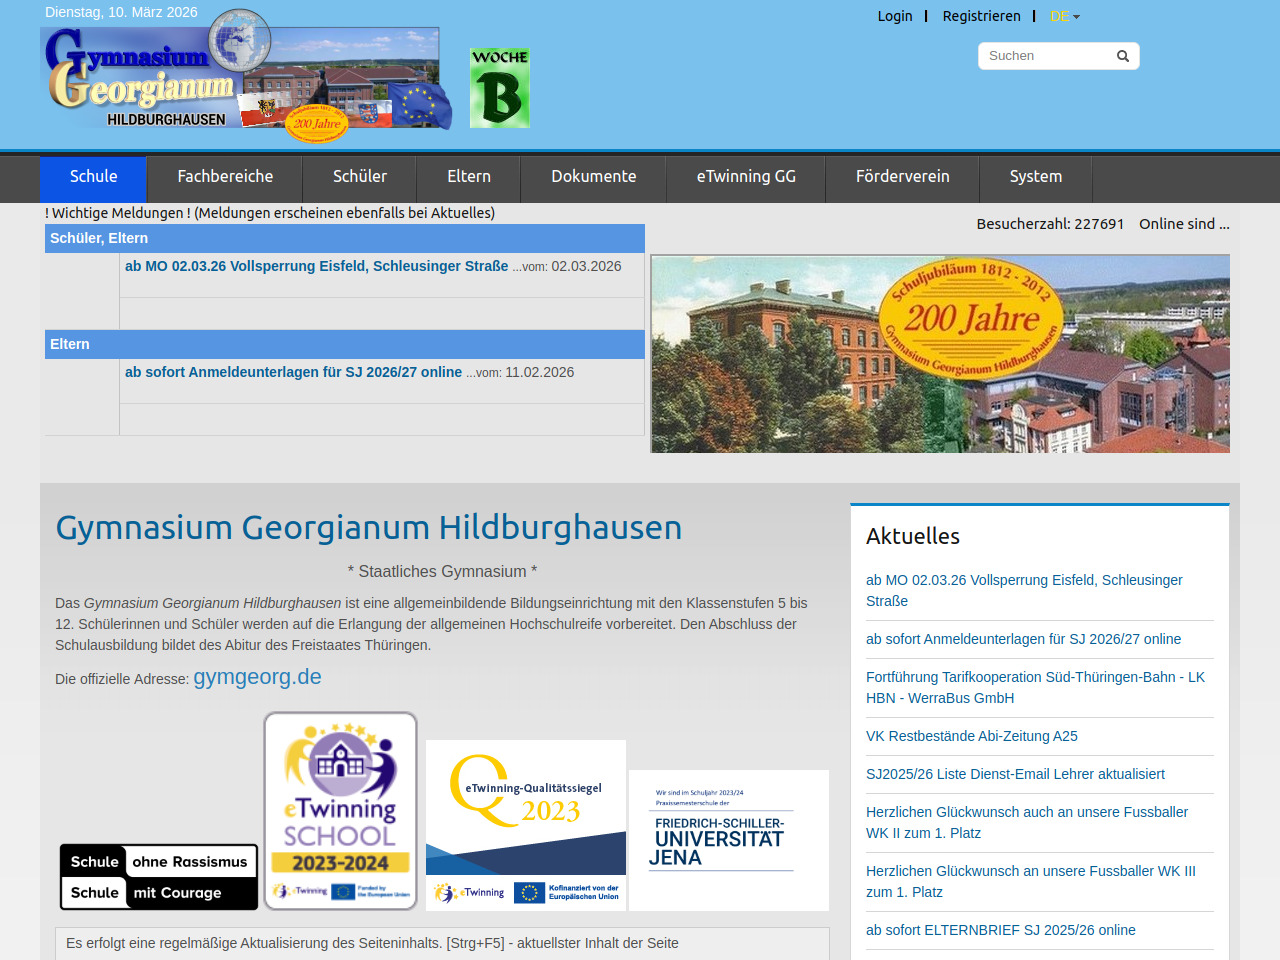Open the gymgeorg.de address link

257,677
